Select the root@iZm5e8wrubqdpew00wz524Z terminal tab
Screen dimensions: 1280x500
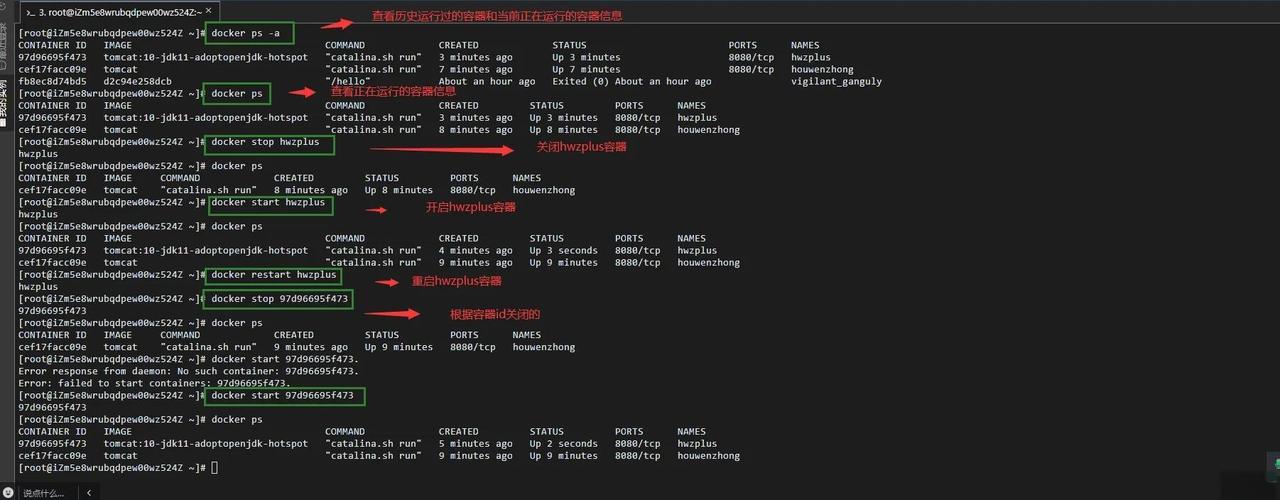(x=118, y=12)
